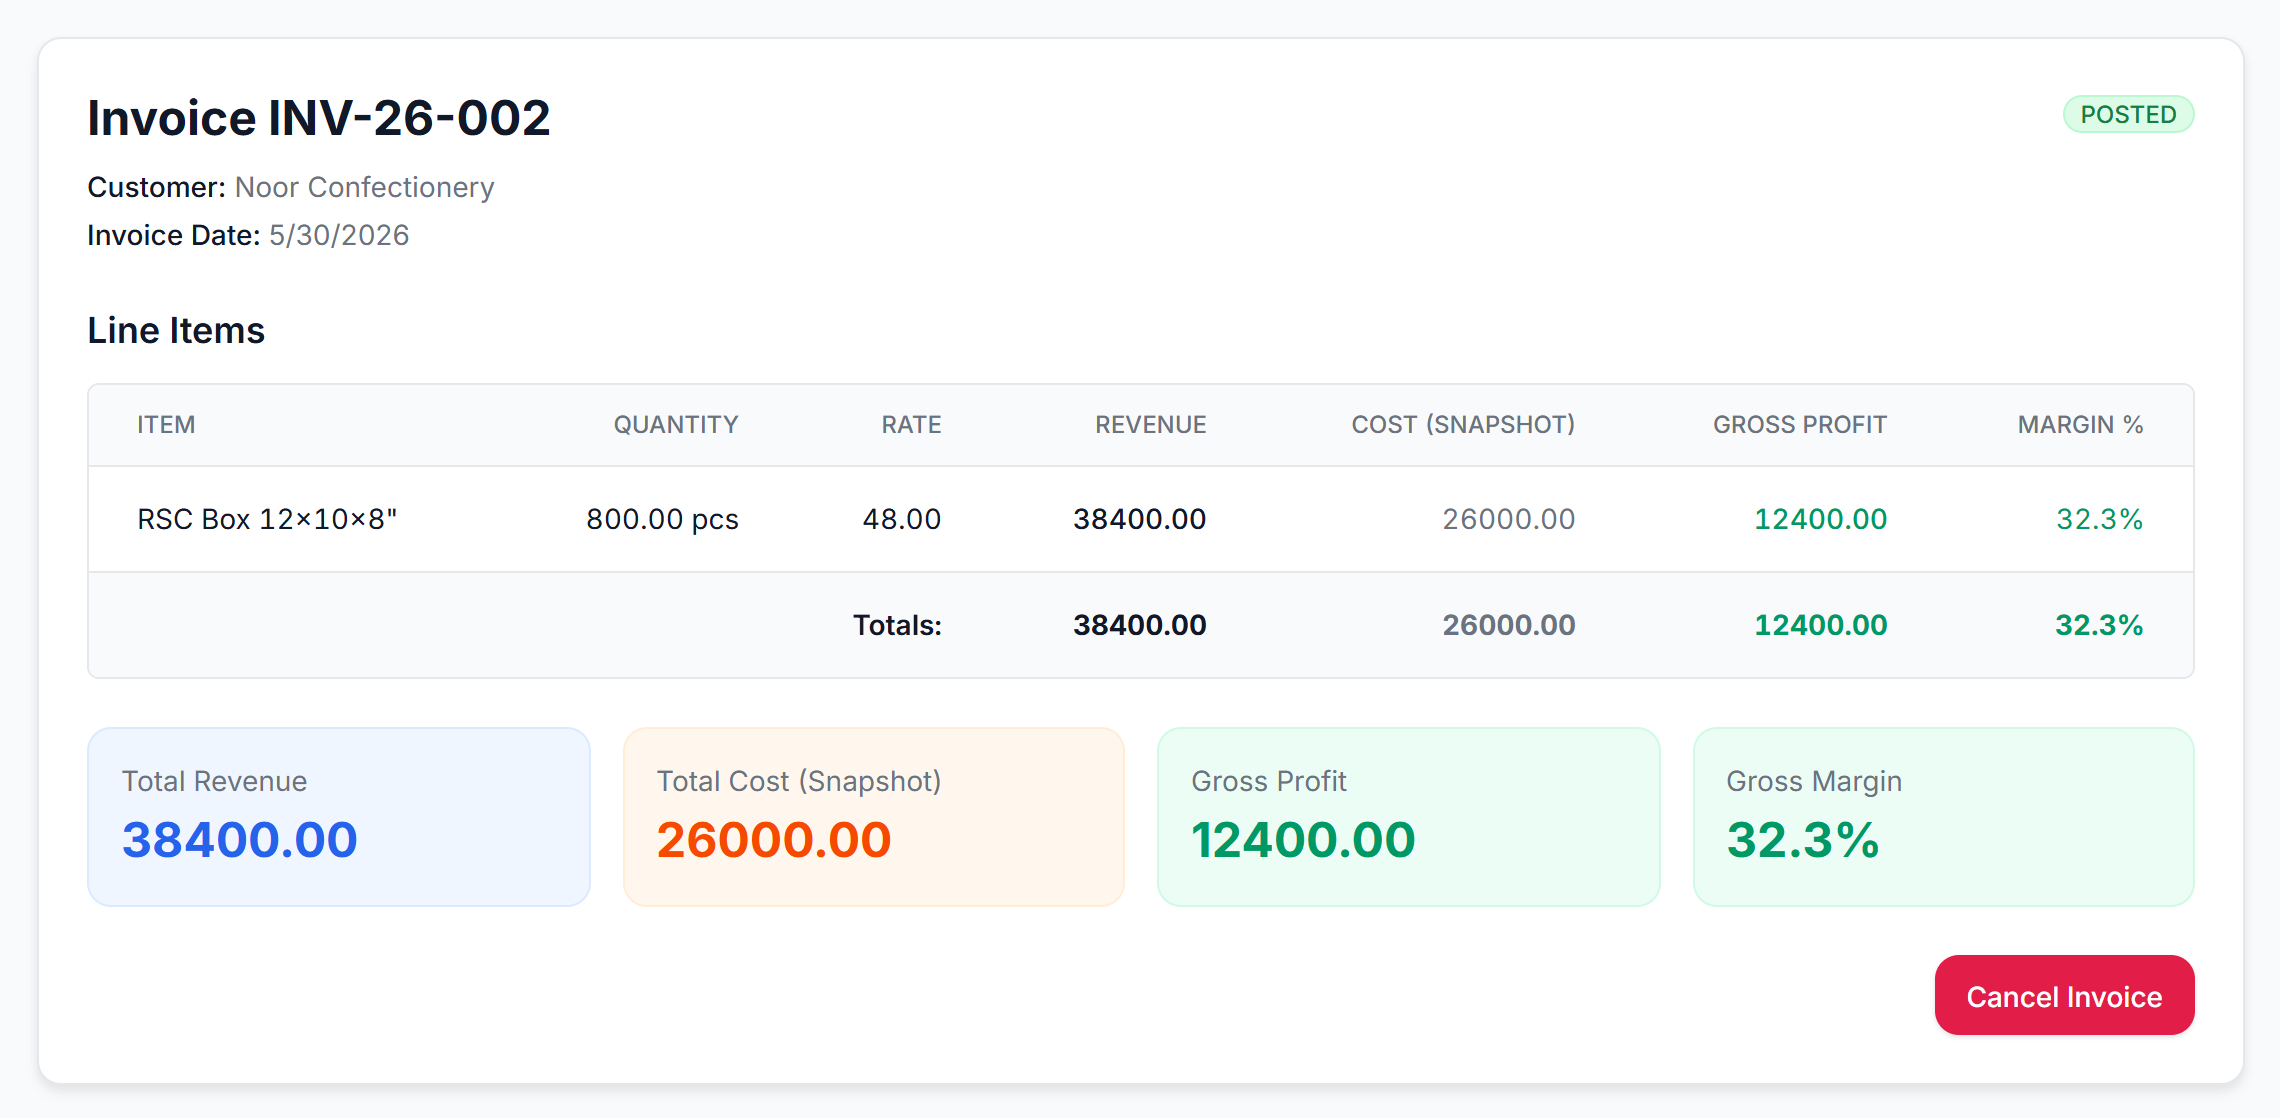This screenshot has width=2280, height=1118.
Task: Select the RSC Box 12×10×8" item cell
Action: click(267, 519)
